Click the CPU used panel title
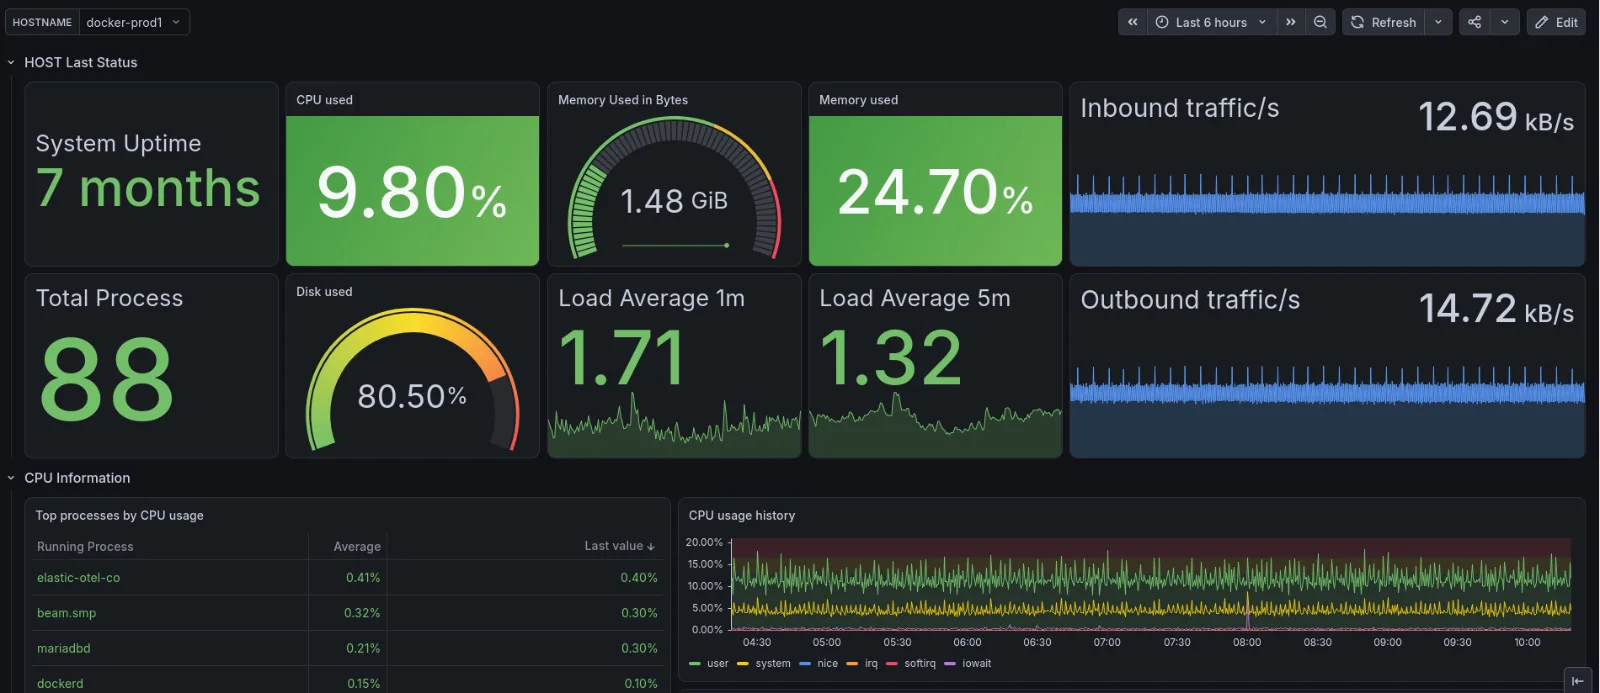Viewport: 1600px width, 693px height. [x=324, y=100]
